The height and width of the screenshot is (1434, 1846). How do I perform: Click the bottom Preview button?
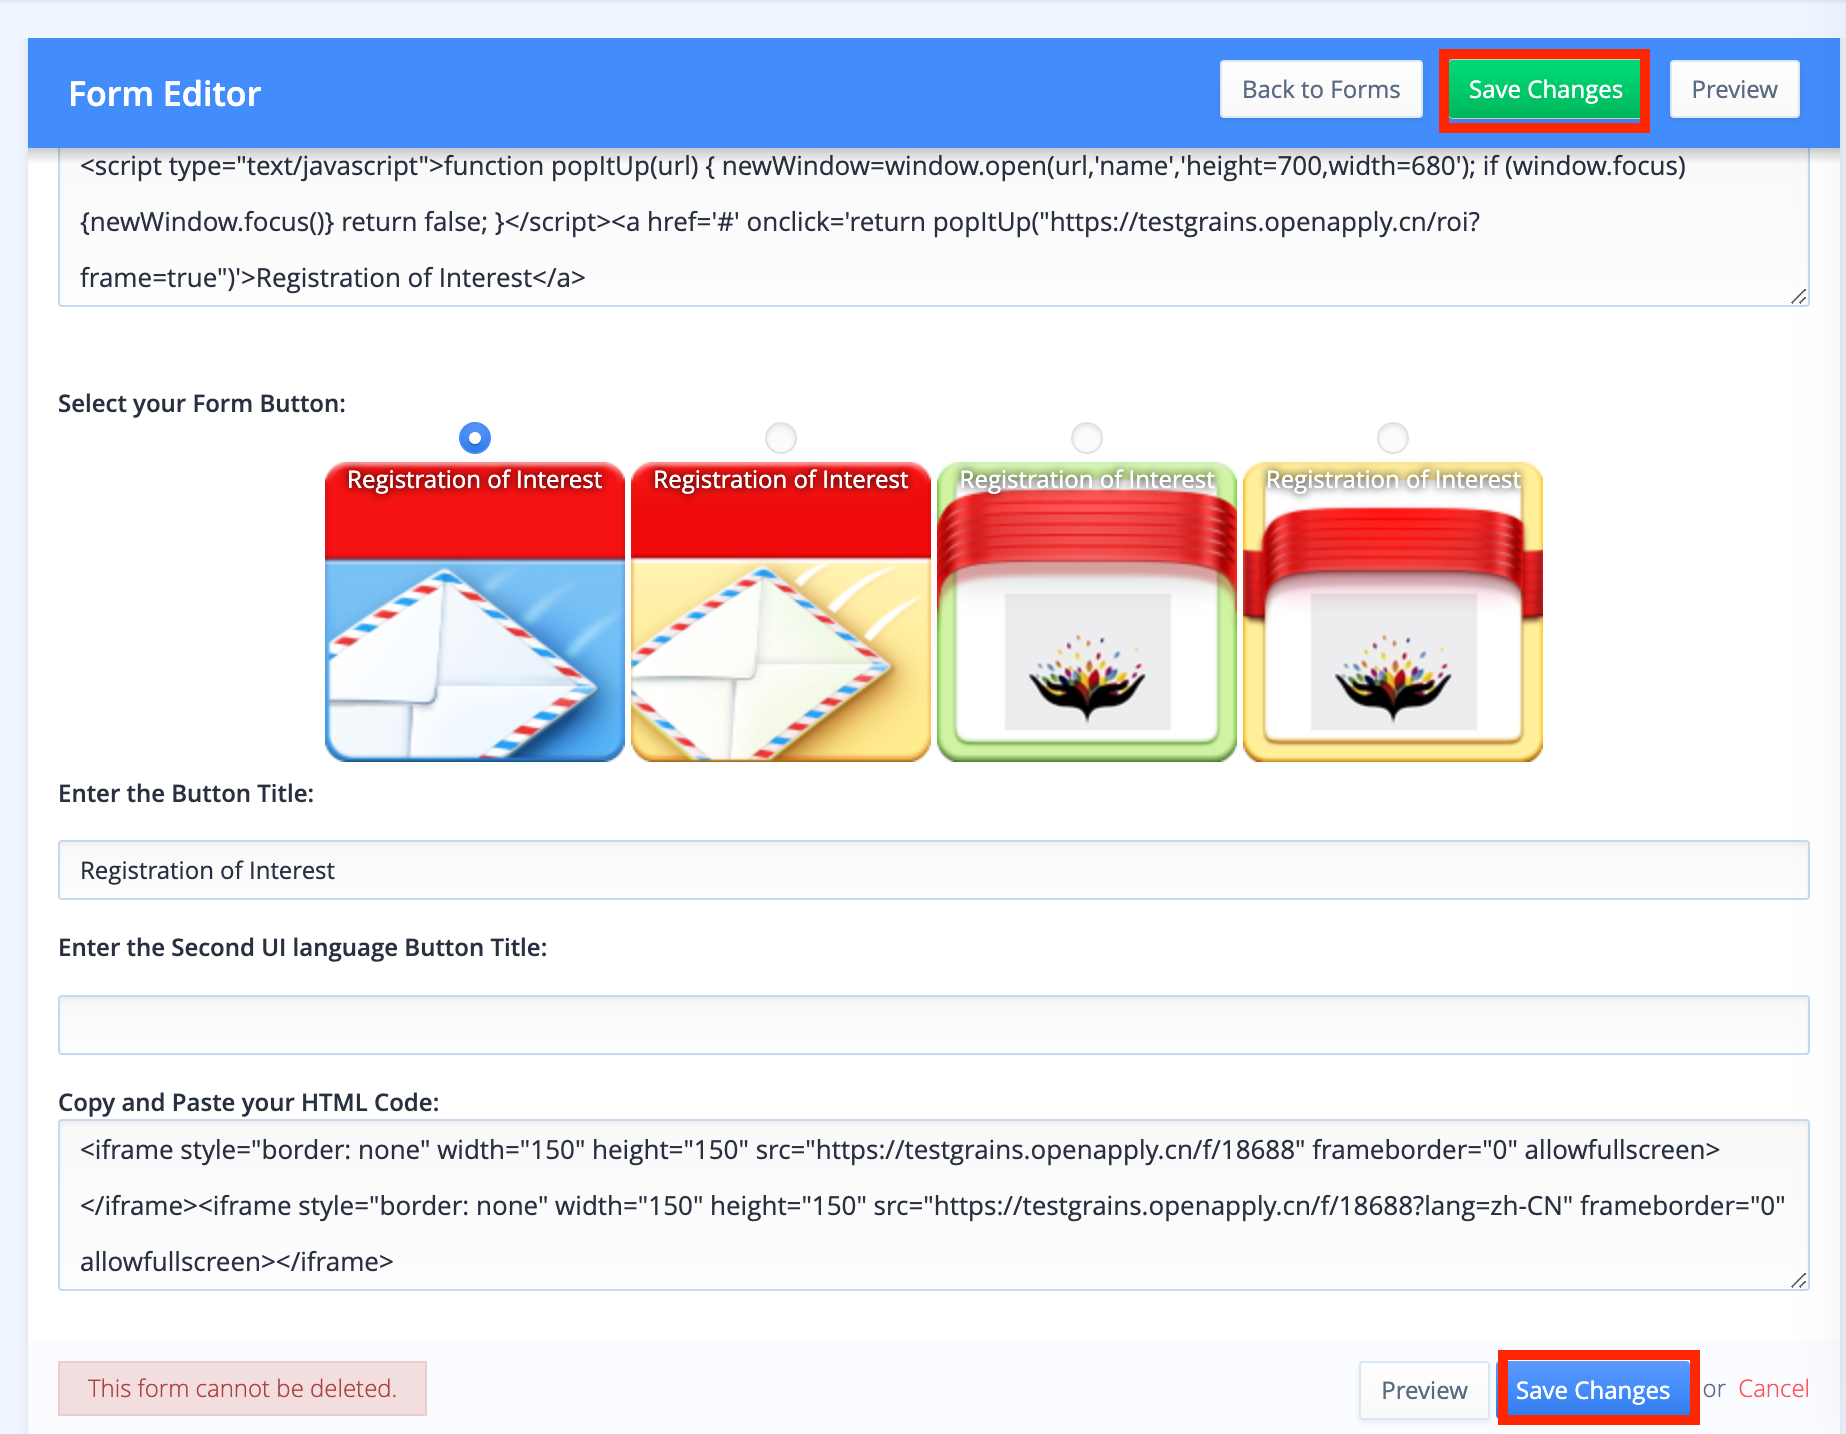click(1424, 1390)
